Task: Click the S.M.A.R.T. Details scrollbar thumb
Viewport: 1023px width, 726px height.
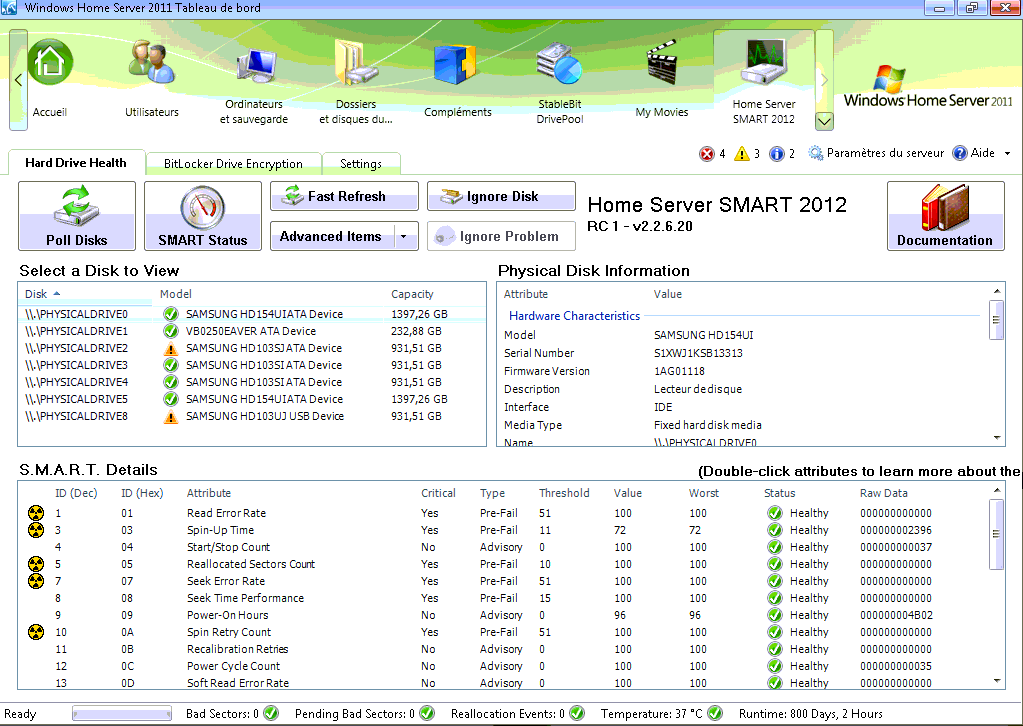Action: pos(996,534)
